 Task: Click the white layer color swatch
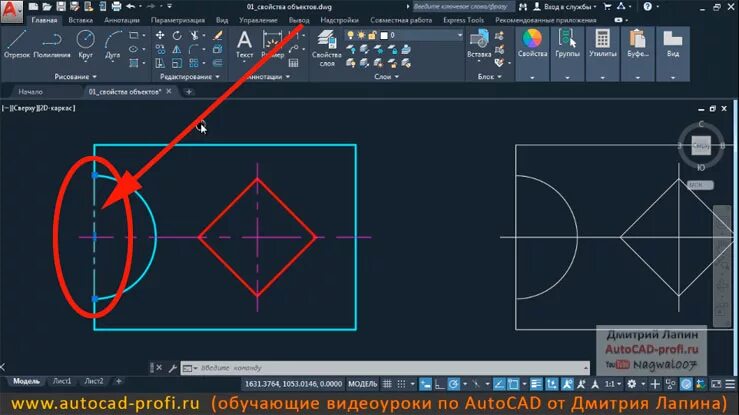384,35
